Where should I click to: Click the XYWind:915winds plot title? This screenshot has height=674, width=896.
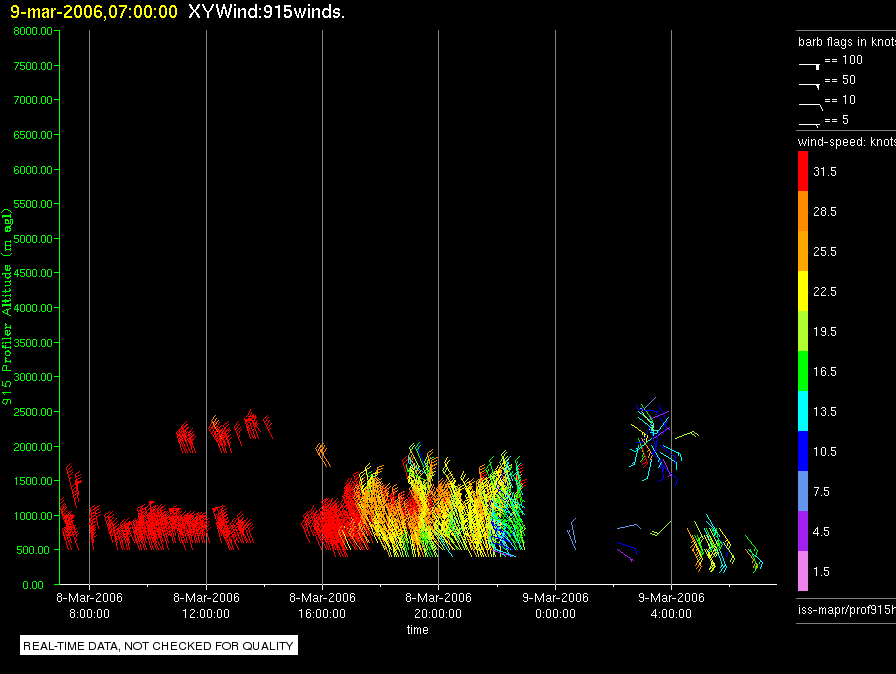[266, 12]
